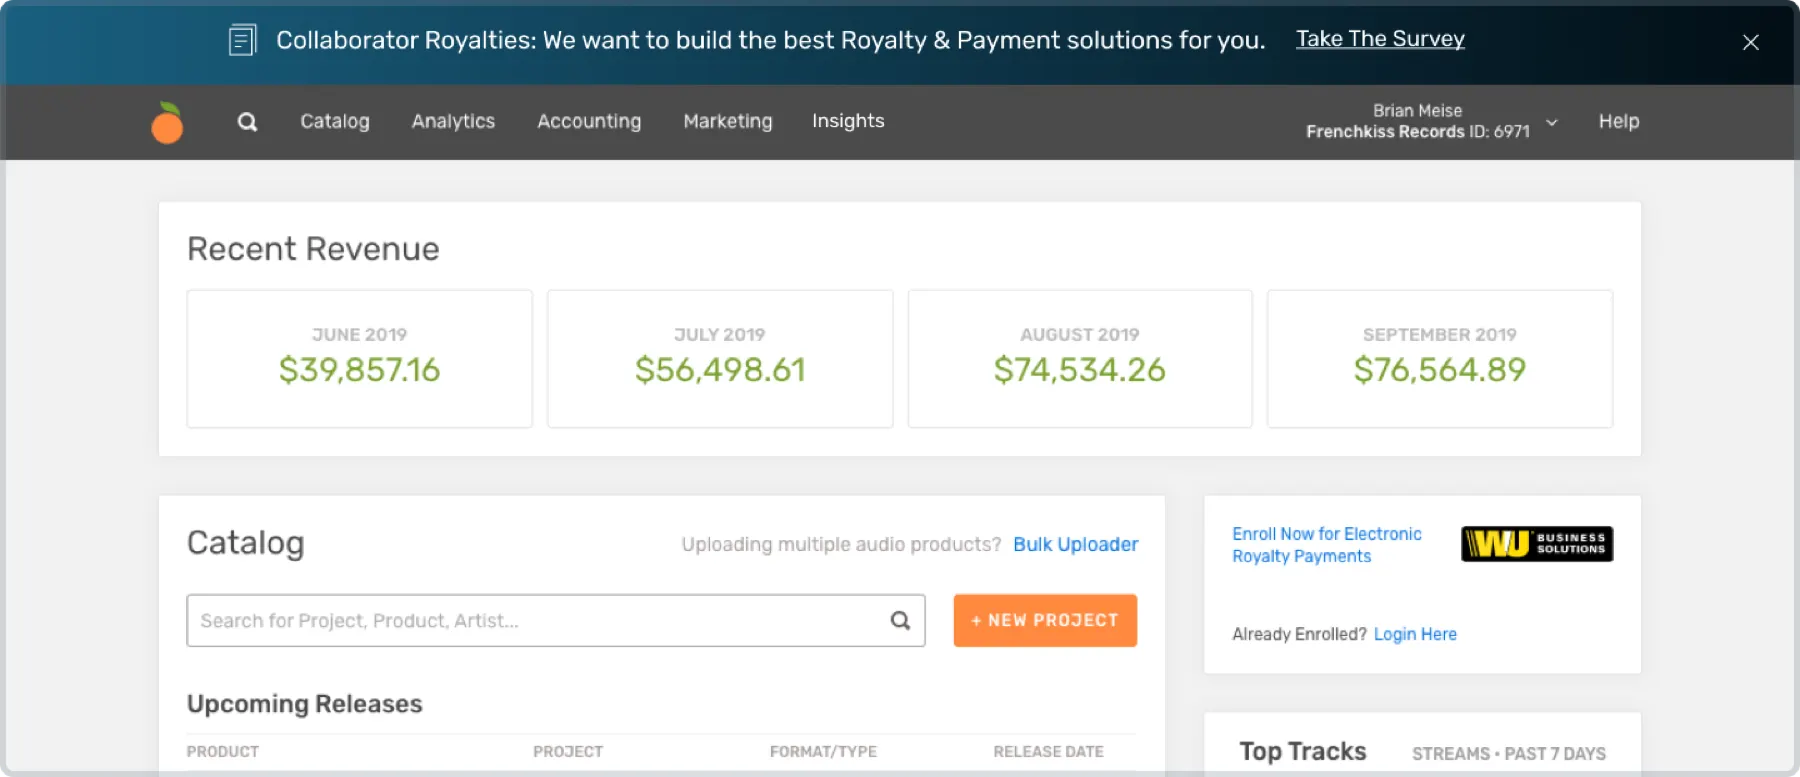1800x777 pixels.
Task: Click magnifier icon in catalog search box
Action: (900, 620)
